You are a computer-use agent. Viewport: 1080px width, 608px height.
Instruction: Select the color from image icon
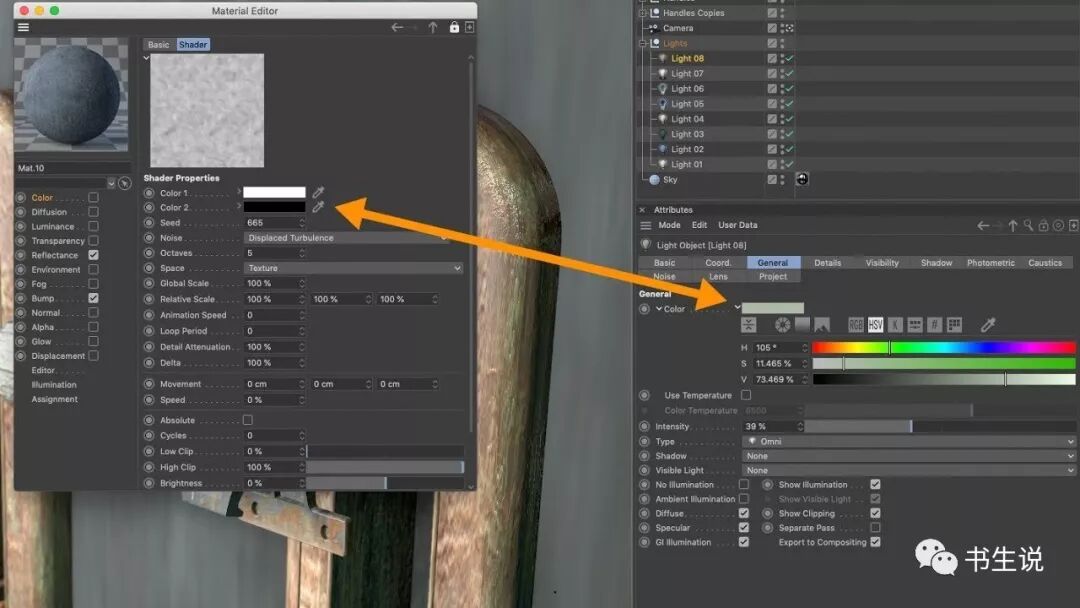pyautogui.click(x=822, y=324)
